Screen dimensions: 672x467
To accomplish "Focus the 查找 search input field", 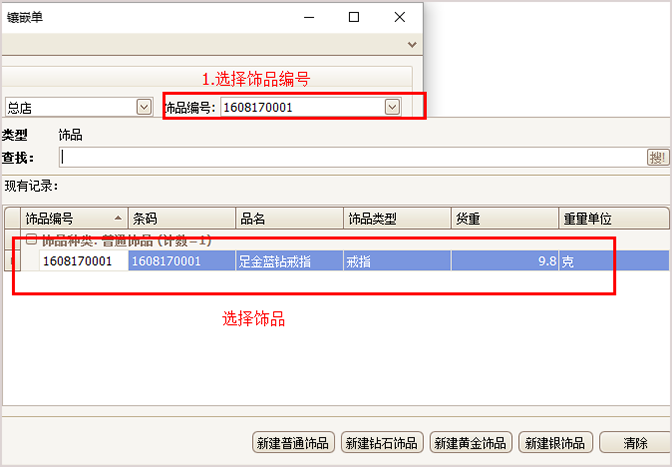I will click(352, 158).
